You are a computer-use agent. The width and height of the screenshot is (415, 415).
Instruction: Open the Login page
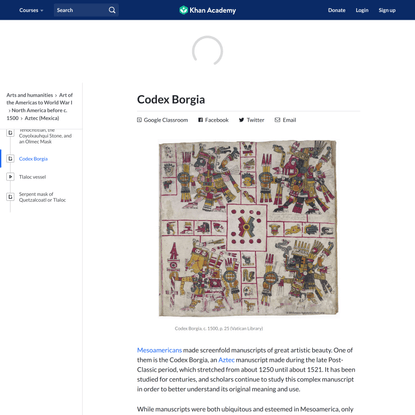[362, 10]
